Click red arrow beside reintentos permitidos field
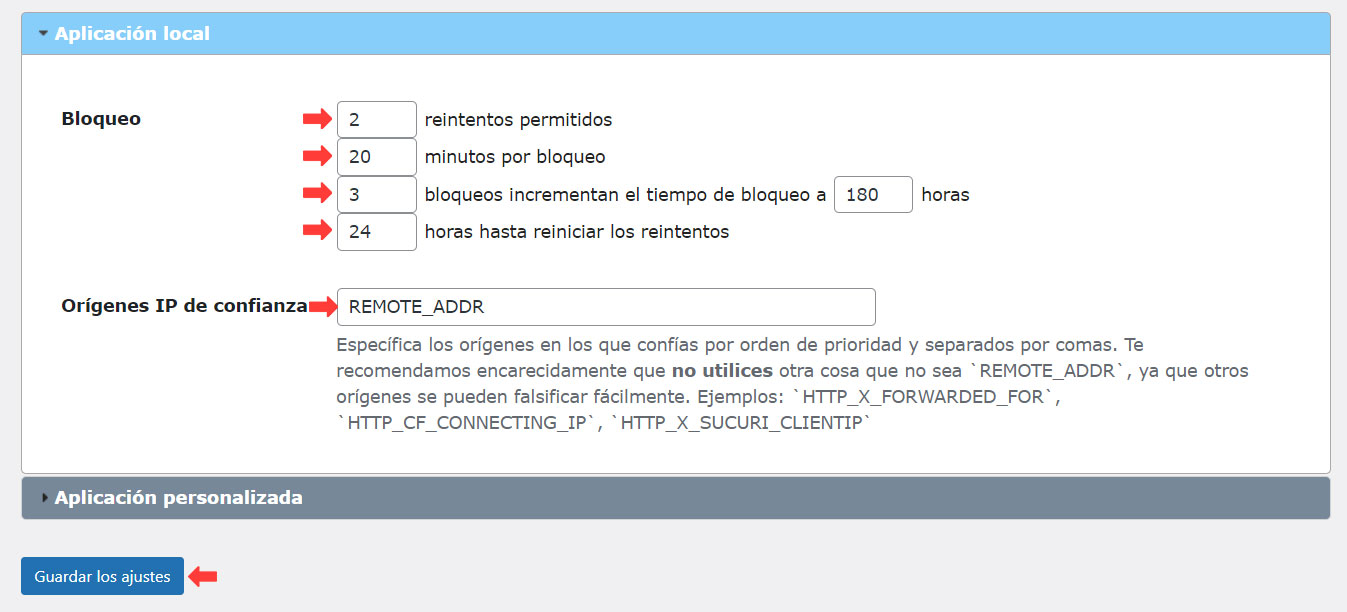Screen dimensions: 1347x612 point(317,119)
